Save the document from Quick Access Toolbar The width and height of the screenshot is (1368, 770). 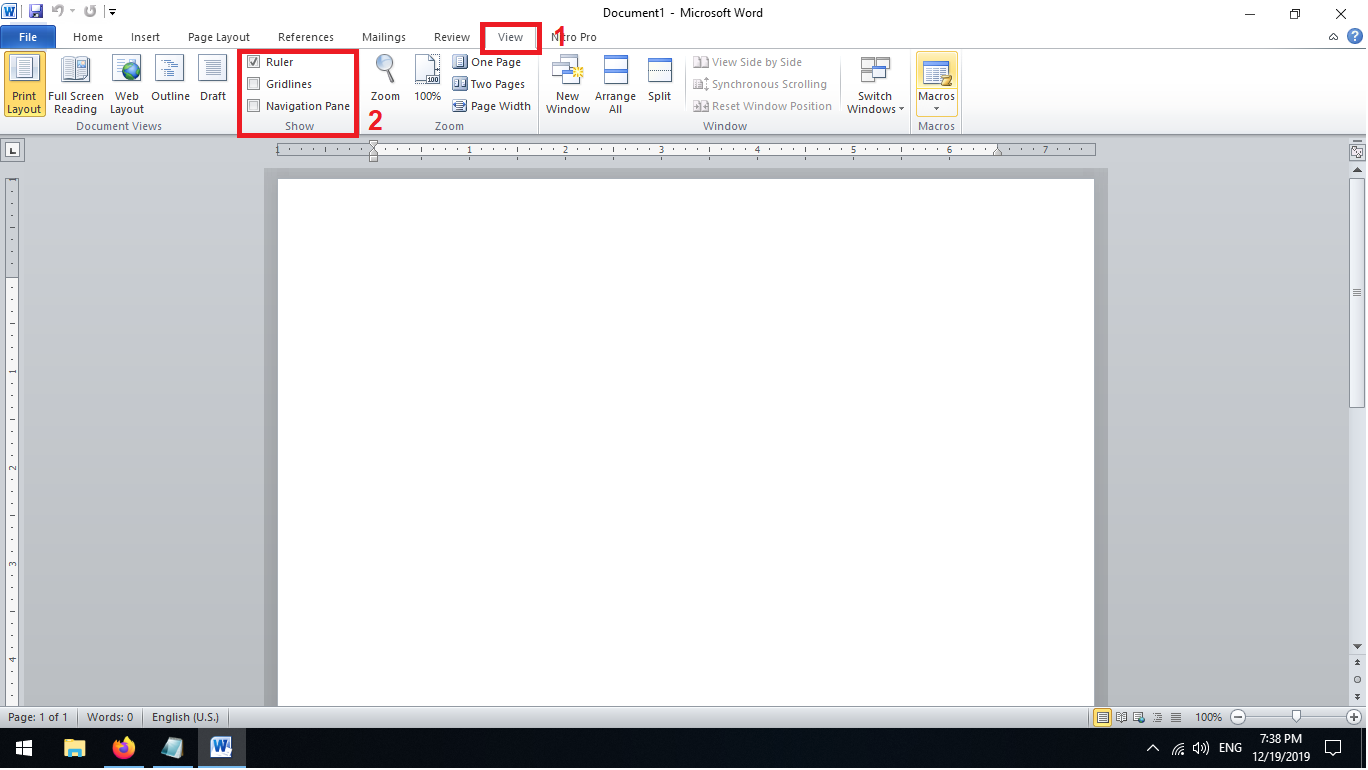click(36, 12)
